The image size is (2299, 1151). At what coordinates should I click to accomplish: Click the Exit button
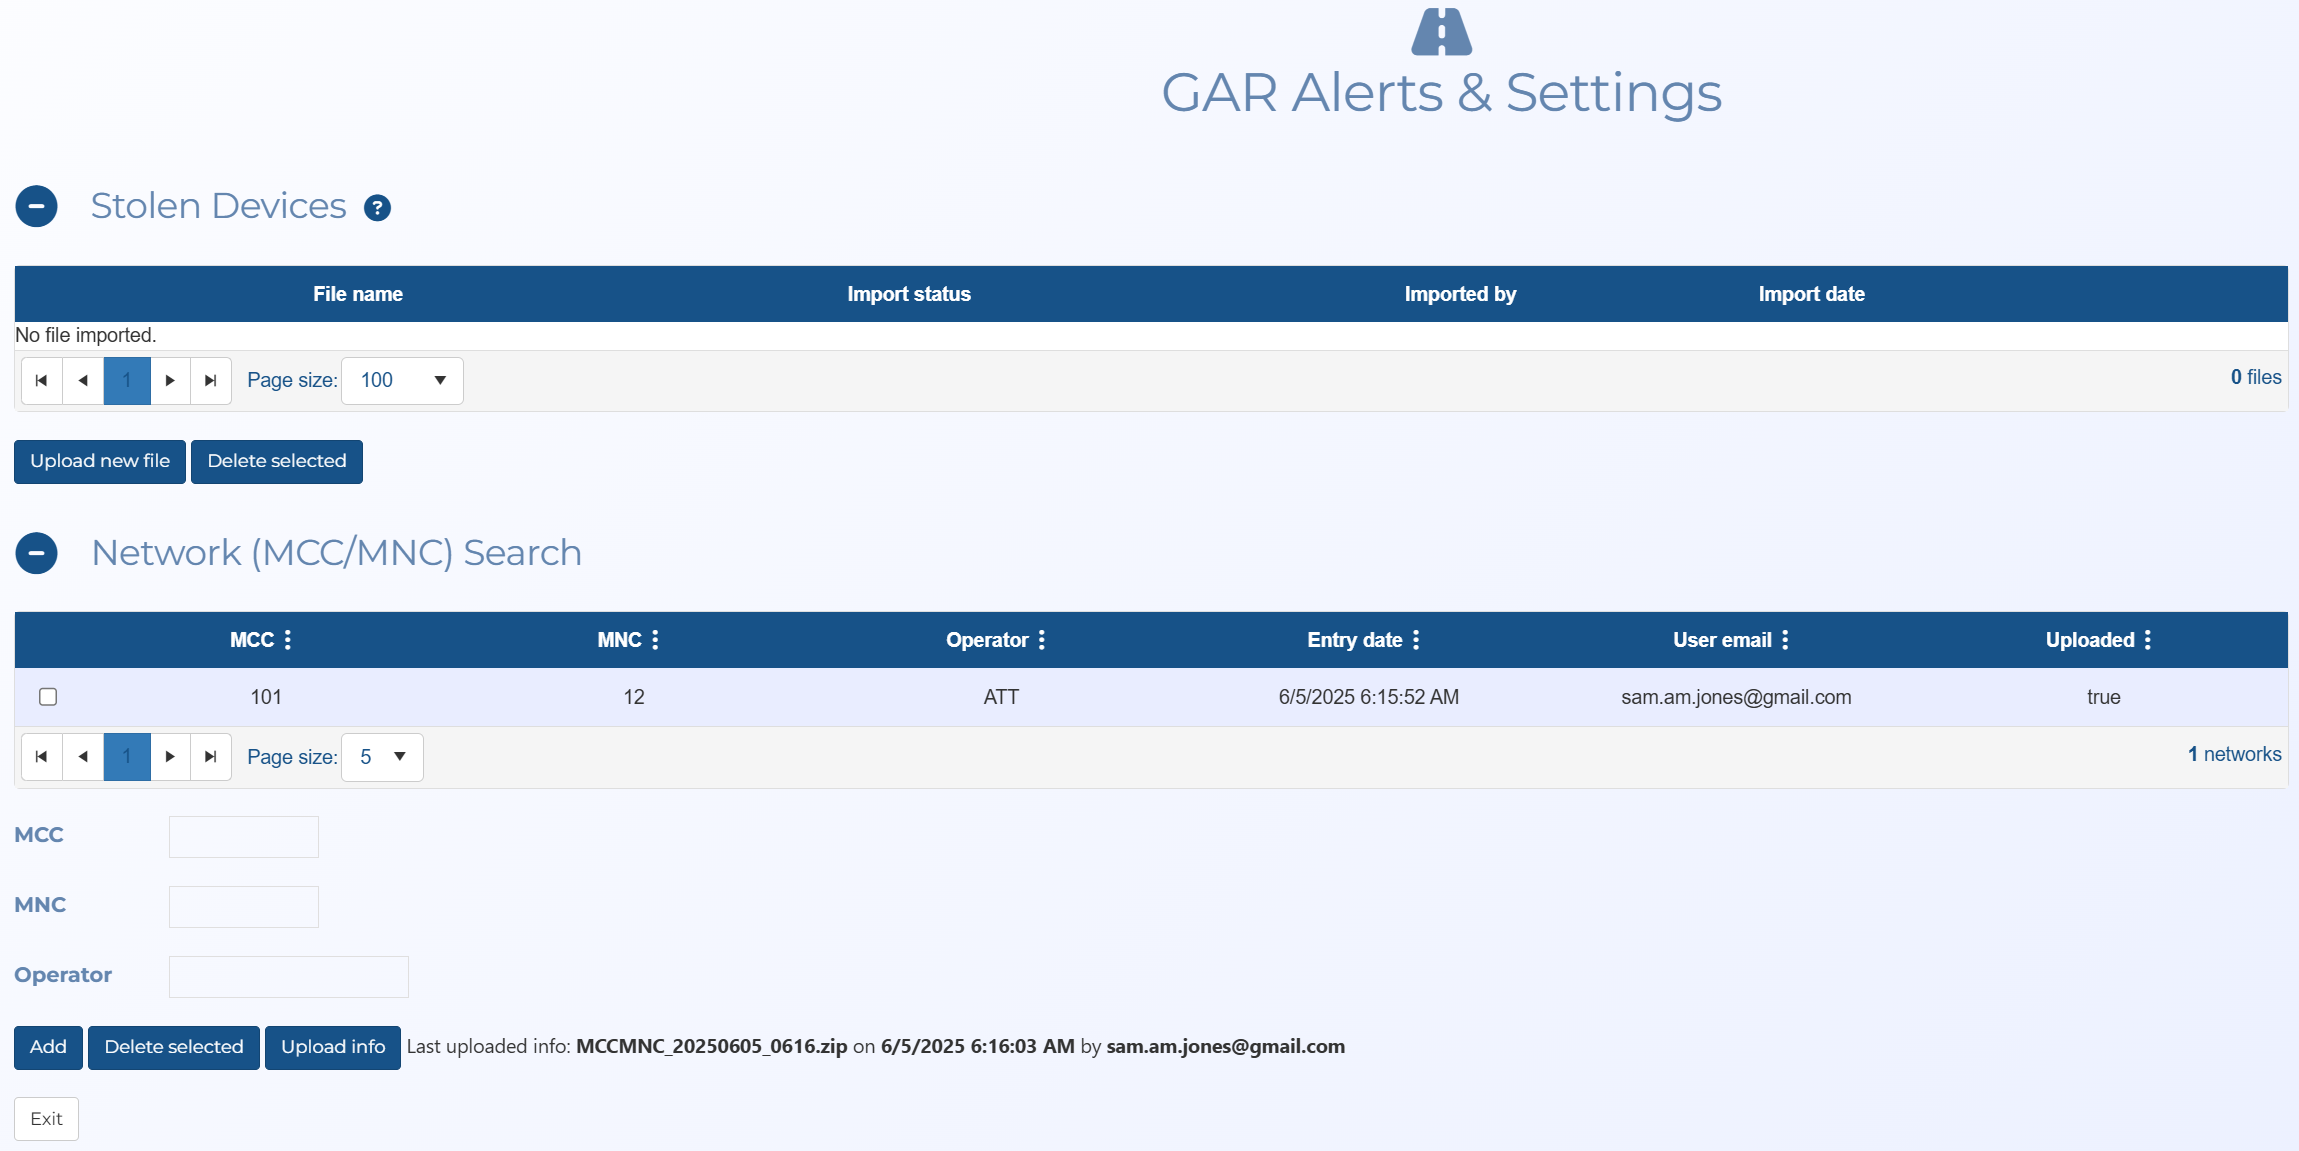coord(46,1119)
